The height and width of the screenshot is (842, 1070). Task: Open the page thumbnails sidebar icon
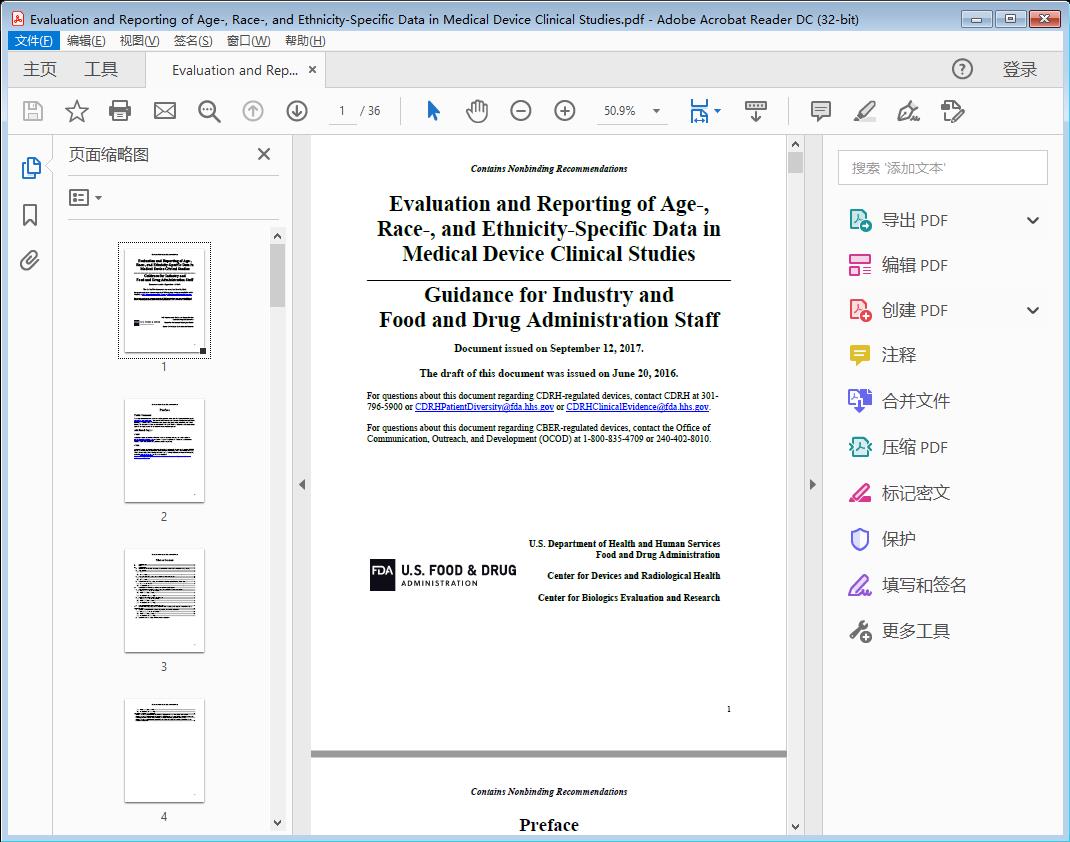(31, 168)
